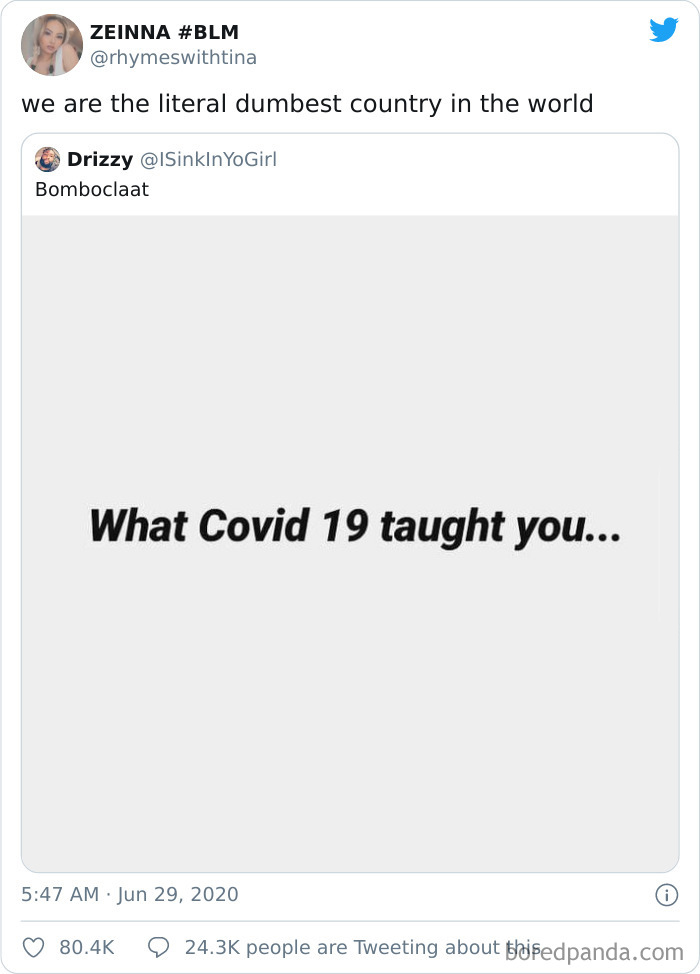Click the Jun 29, 2020 date

coord(178,896)
